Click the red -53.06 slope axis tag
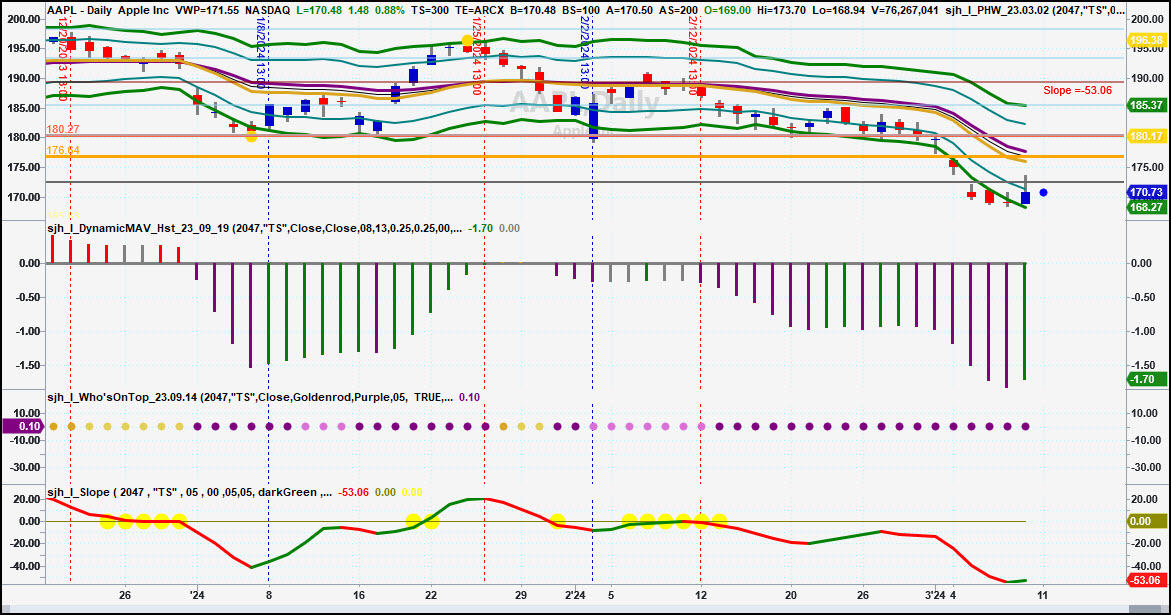 click(x=1146, y=580)
